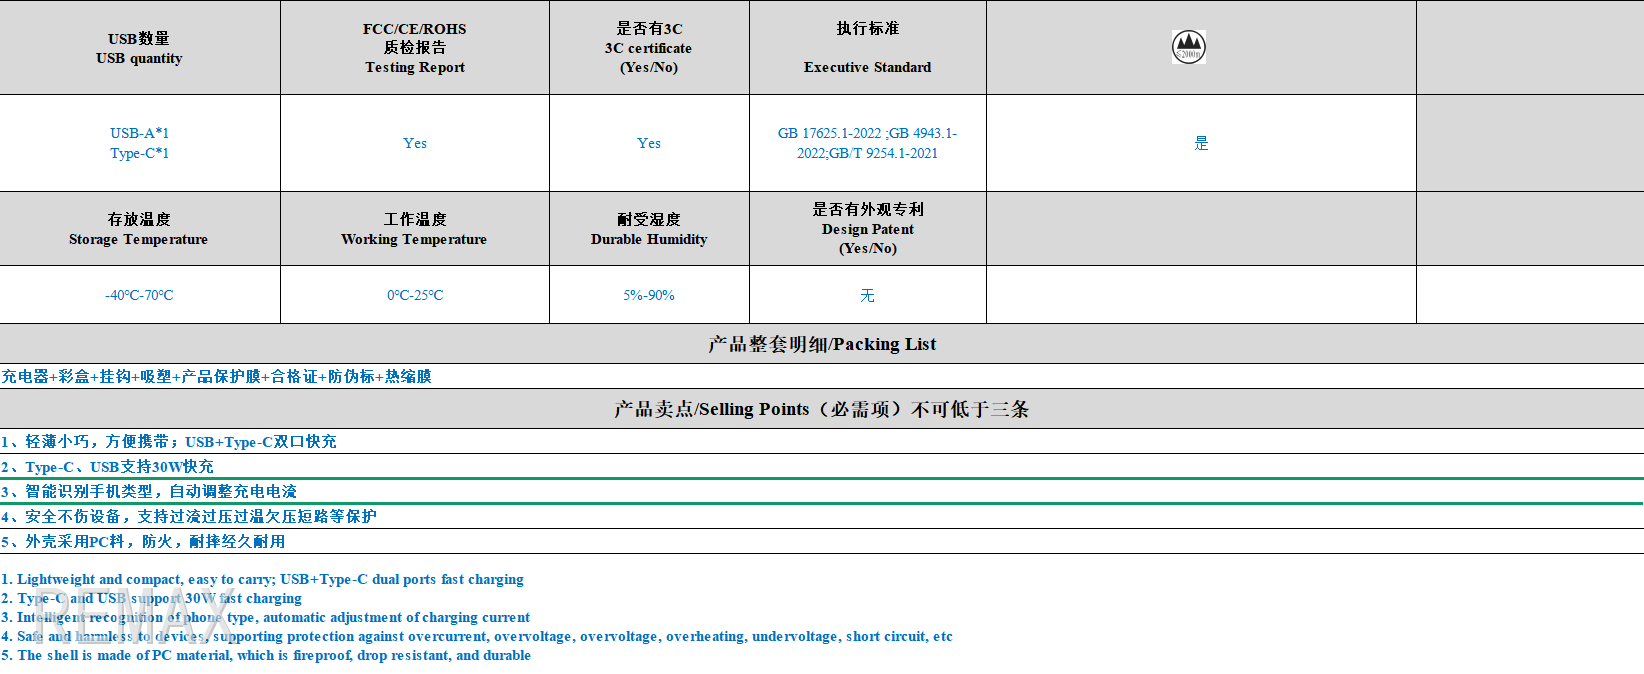Select the 3C certificate header cell
Image resolution: width=1644 pixels, height=674 pixels.
[x=648, y=48]
